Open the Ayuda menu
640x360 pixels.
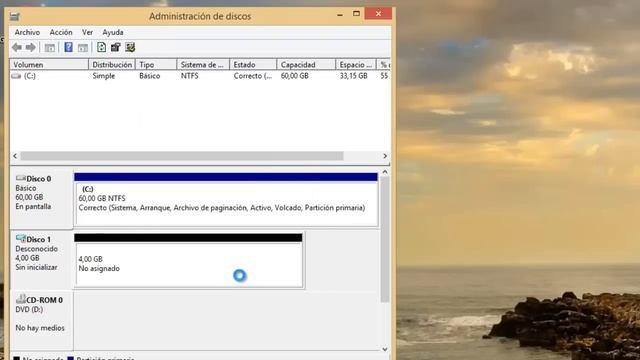coord(113,32)
